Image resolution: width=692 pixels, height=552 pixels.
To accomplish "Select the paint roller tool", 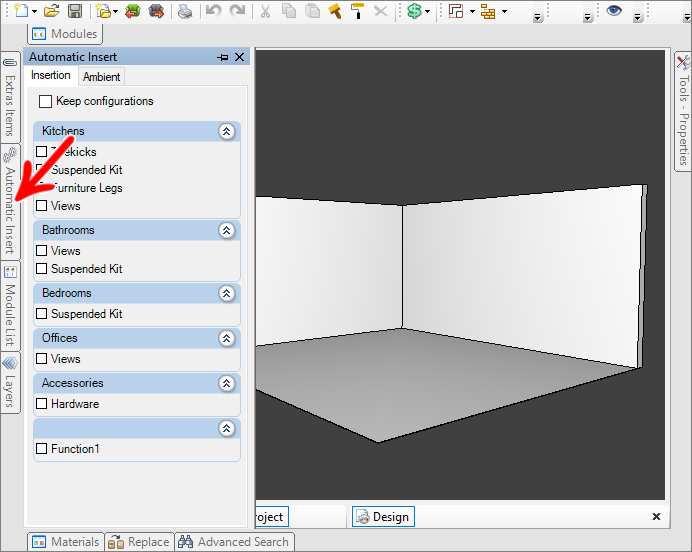I will pos(357,11).
